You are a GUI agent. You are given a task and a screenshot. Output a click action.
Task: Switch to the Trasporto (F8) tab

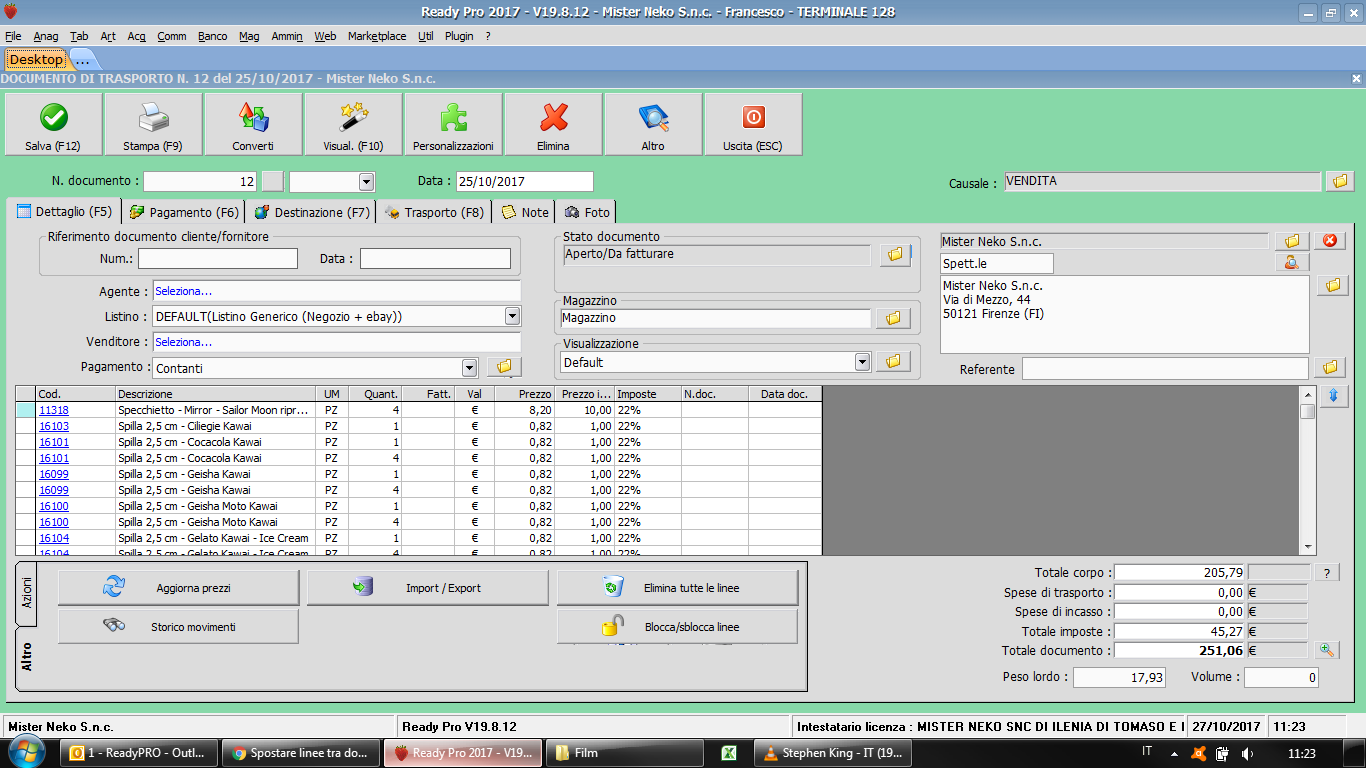click(434, 212)
